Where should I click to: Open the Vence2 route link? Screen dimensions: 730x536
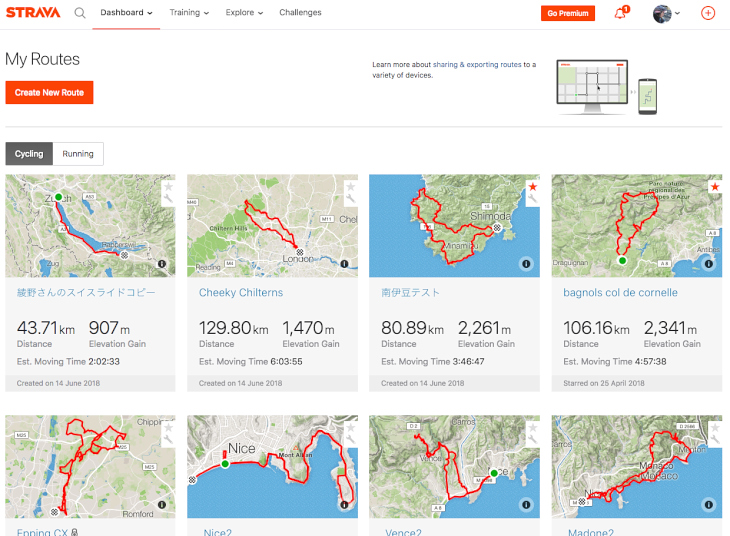coord(403,532)
